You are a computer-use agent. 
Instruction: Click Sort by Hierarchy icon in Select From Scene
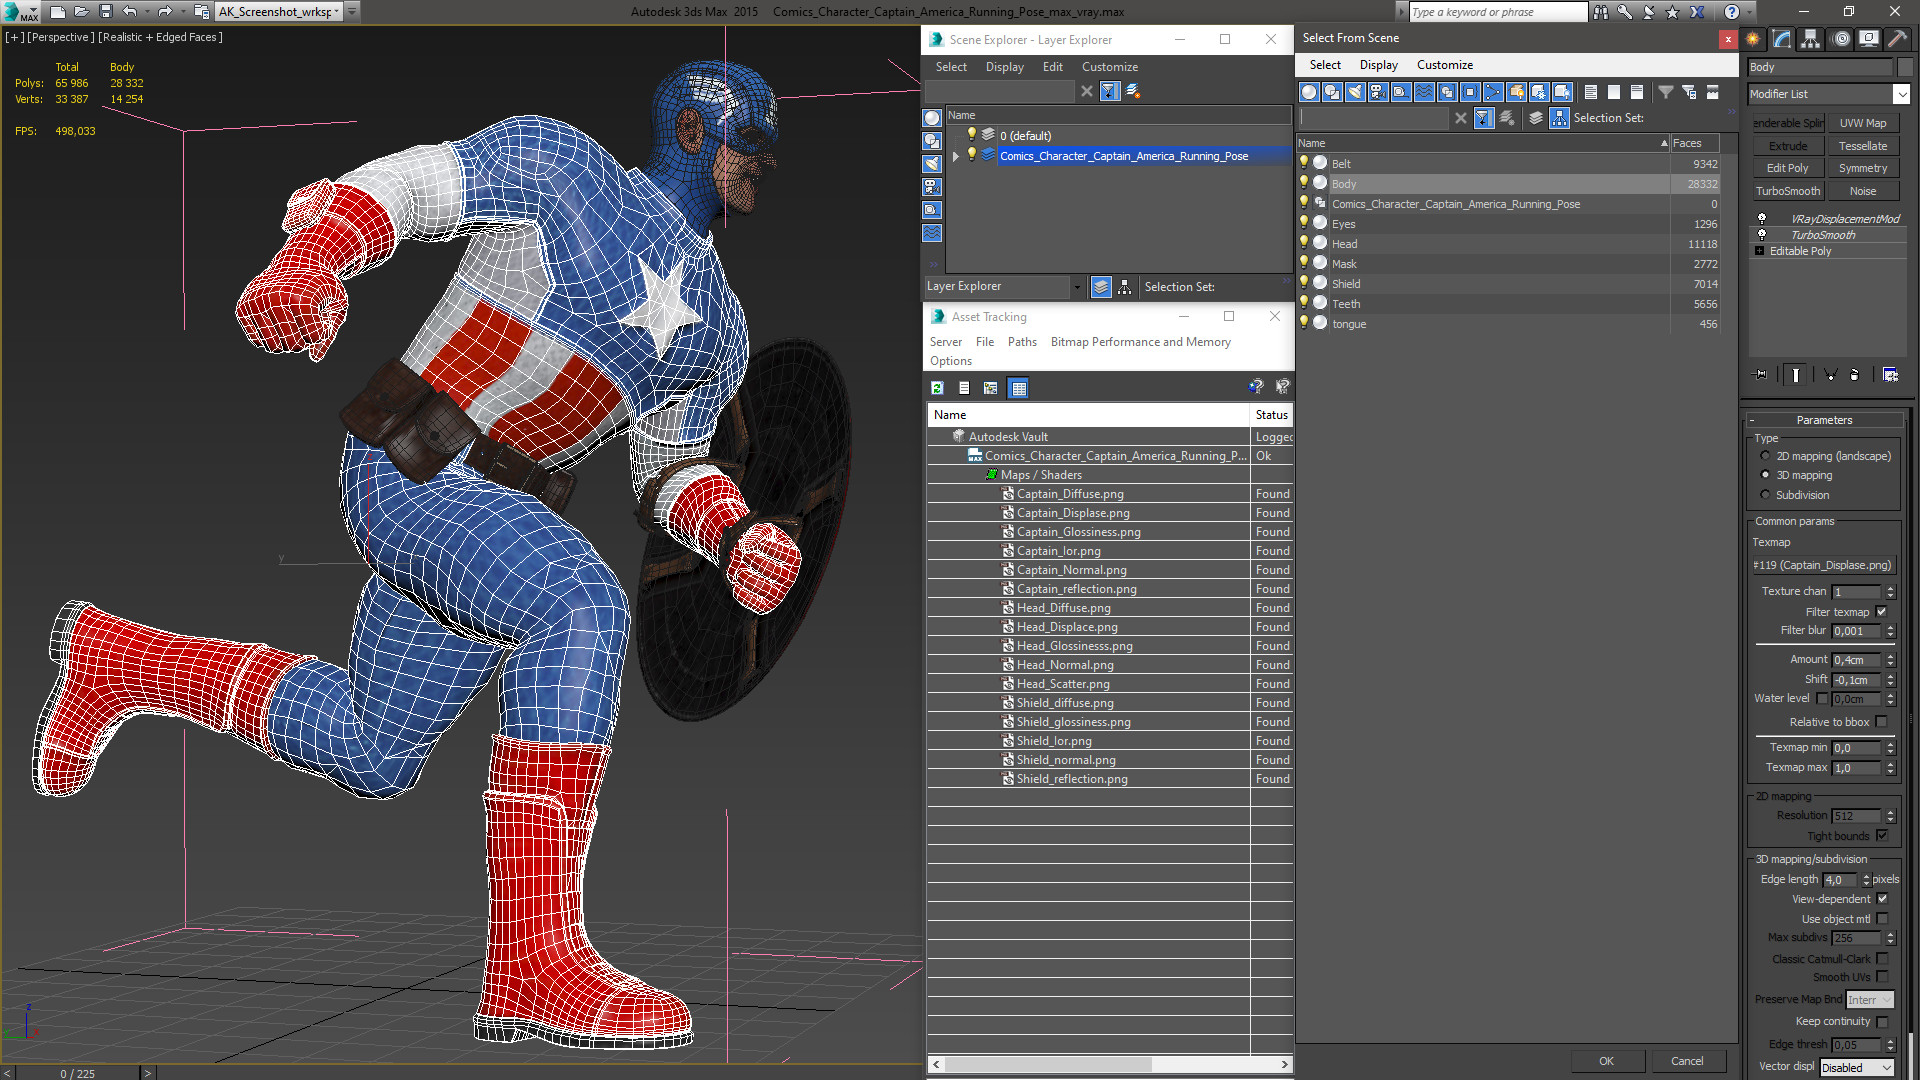click(x=1559, y=118)
